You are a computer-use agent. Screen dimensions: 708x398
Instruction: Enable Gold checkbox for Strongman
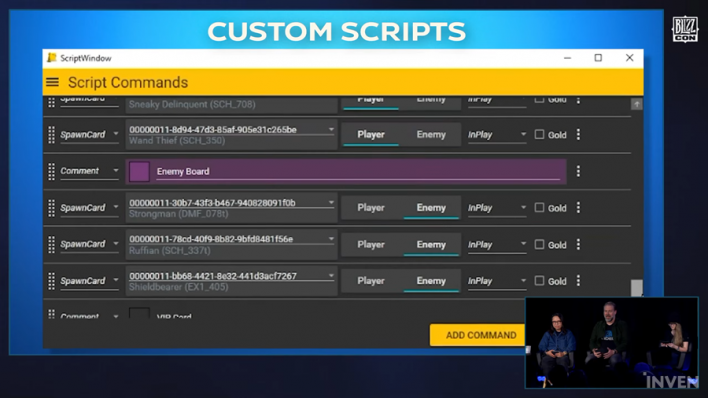[x=539, y=207]
